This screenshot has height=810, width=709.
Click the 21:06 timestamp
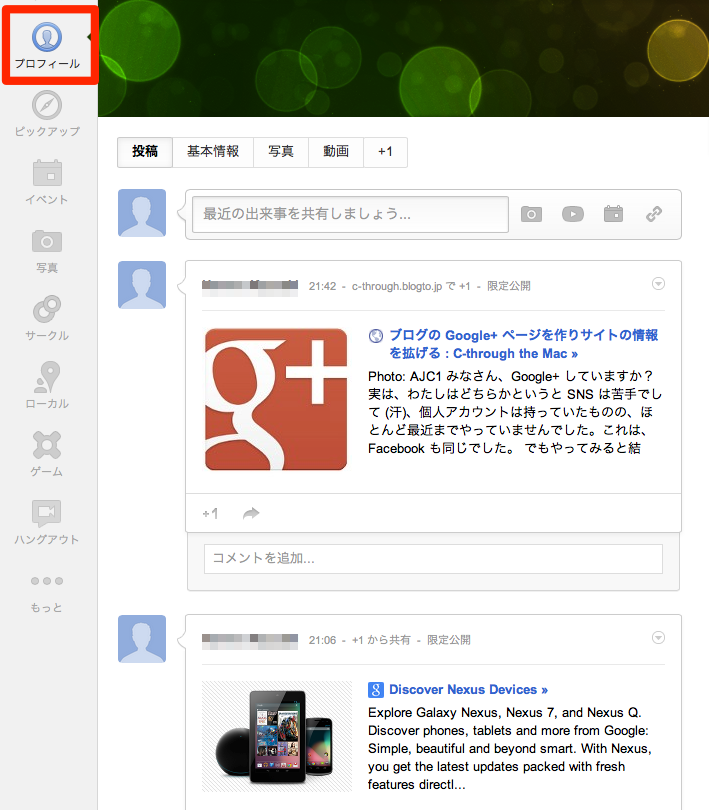click(x=322, y=640)
